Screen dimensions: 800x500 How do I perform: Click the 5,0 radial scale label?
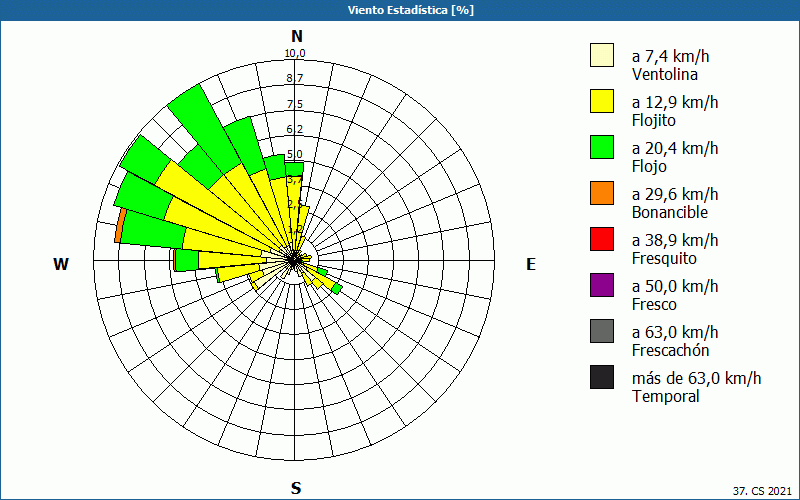tap(295, 154)
